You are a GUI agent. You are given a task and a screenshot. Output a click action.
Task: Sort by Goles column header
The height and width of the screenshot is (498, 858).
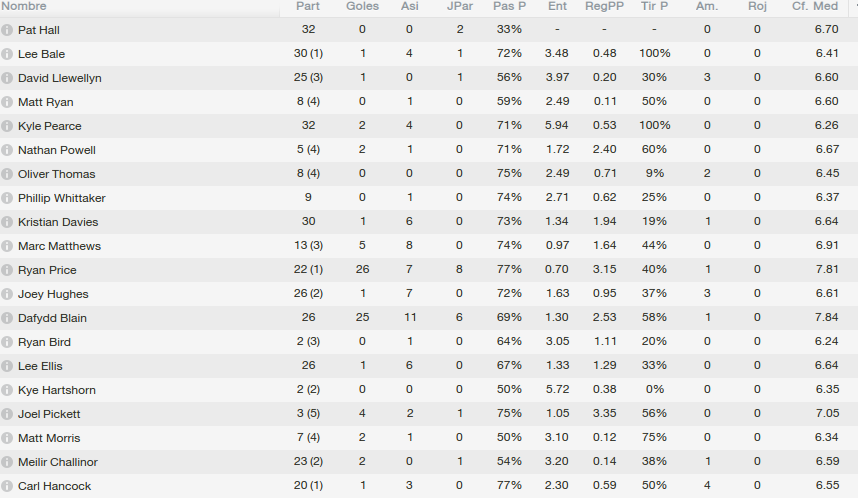click(362, 6)
